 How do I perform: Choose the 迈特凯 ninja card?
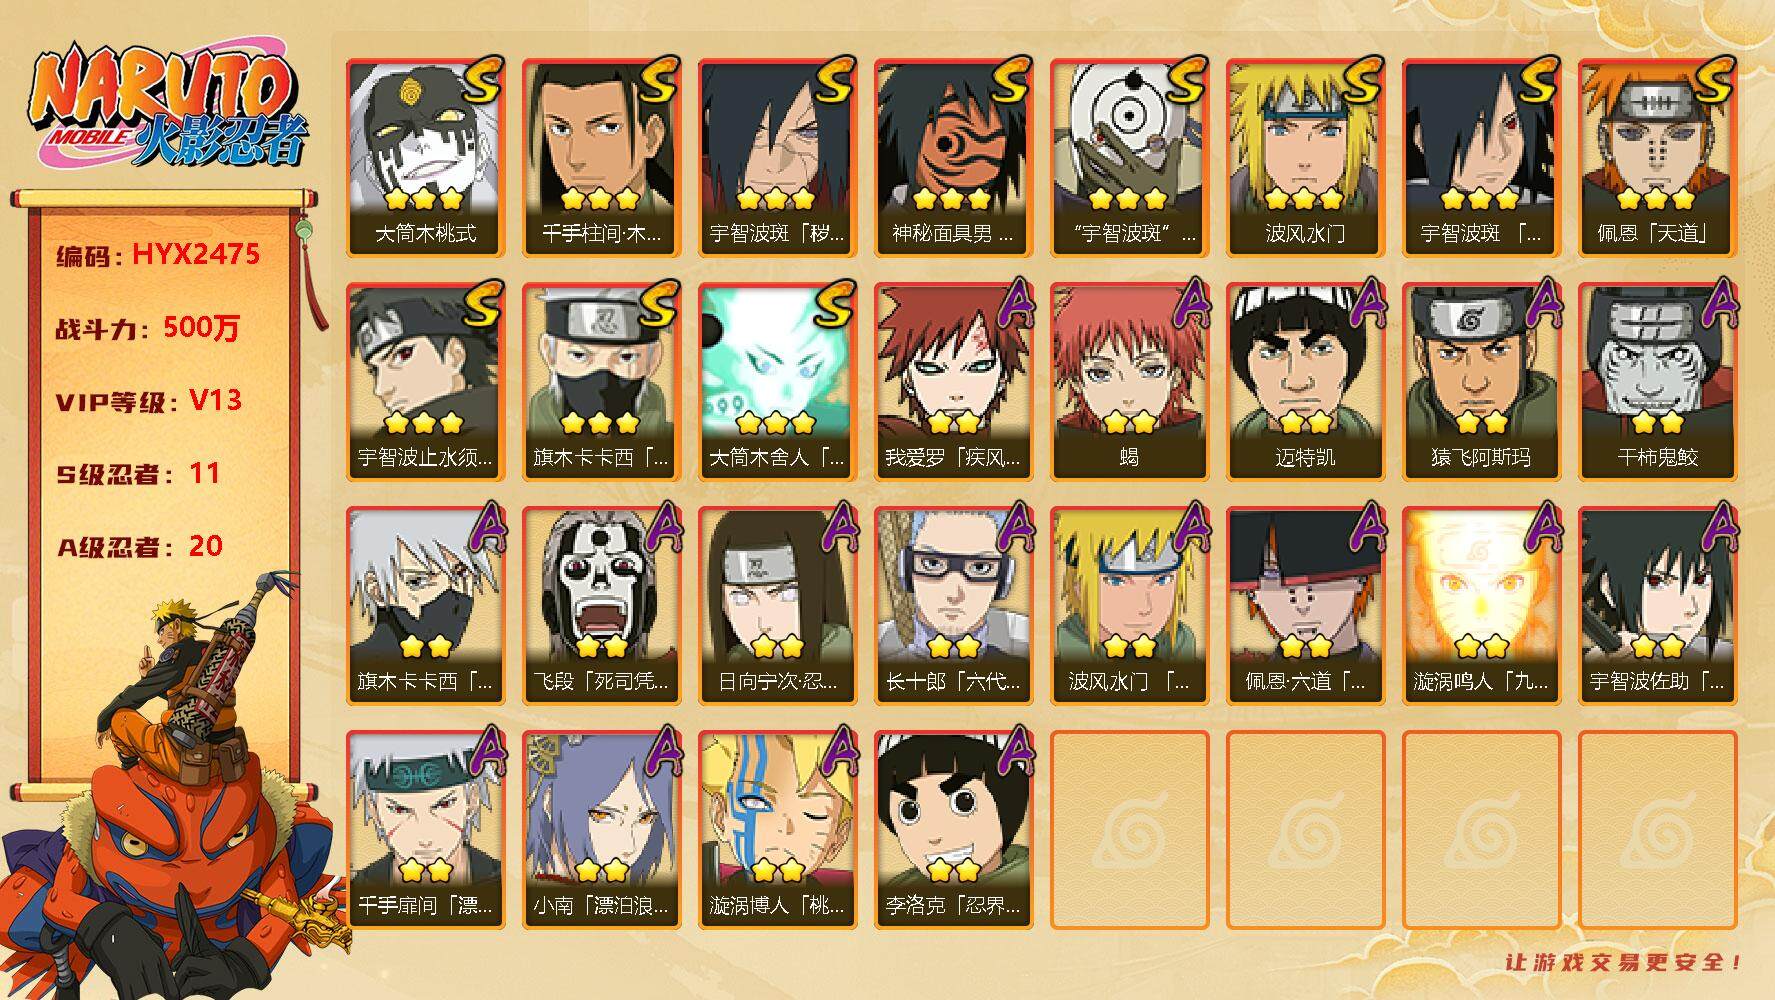click(1305, 382)
